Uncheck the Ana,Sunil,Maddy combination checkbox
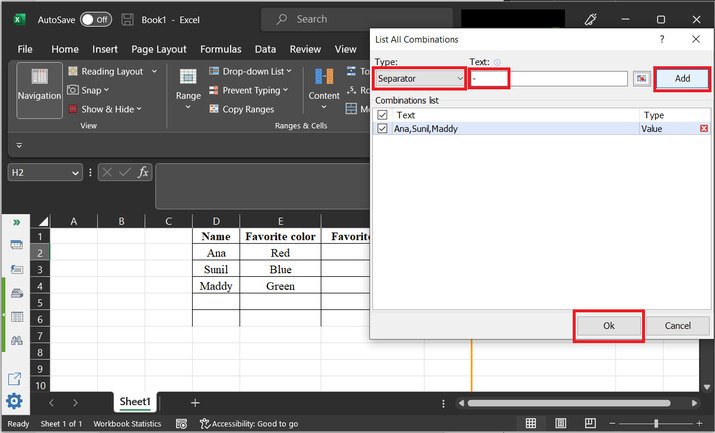This screenshot has width=715, height=433. (382, 129)
